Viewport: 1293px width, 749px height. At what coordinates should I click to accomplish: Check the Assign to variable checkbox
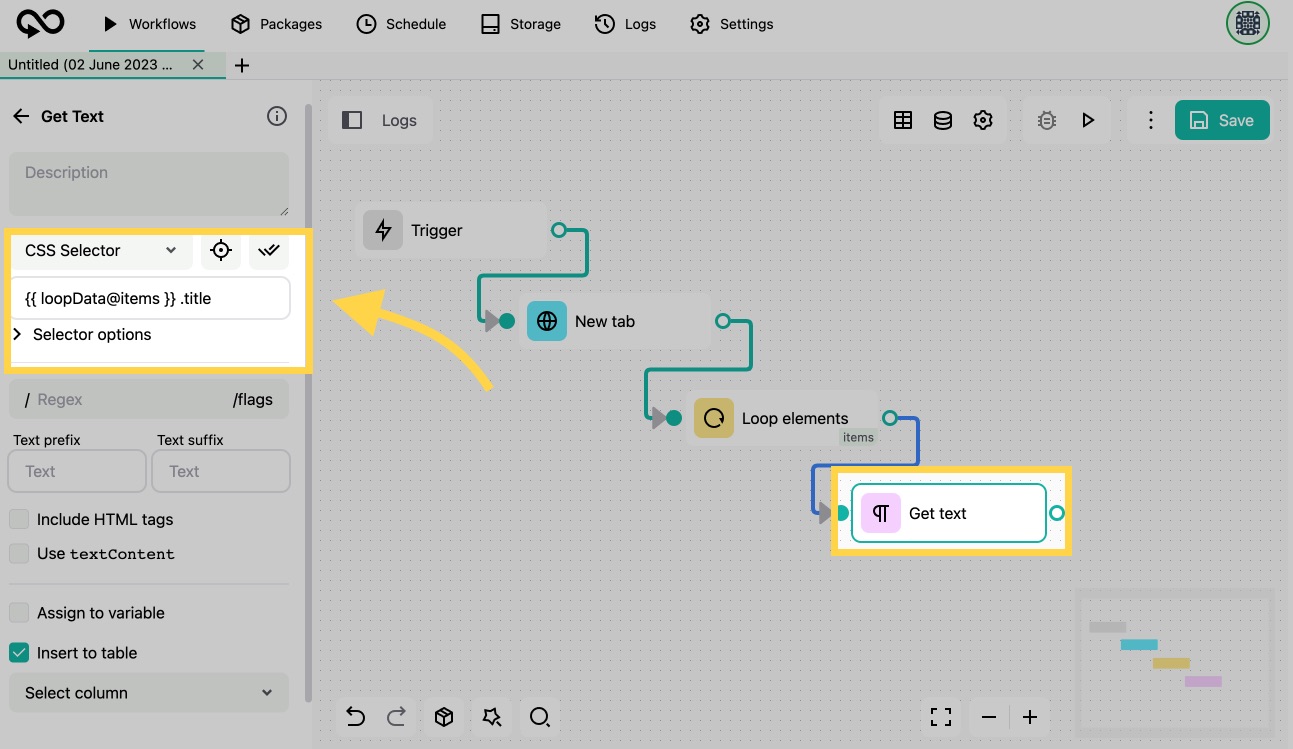[x=19, y=613]
